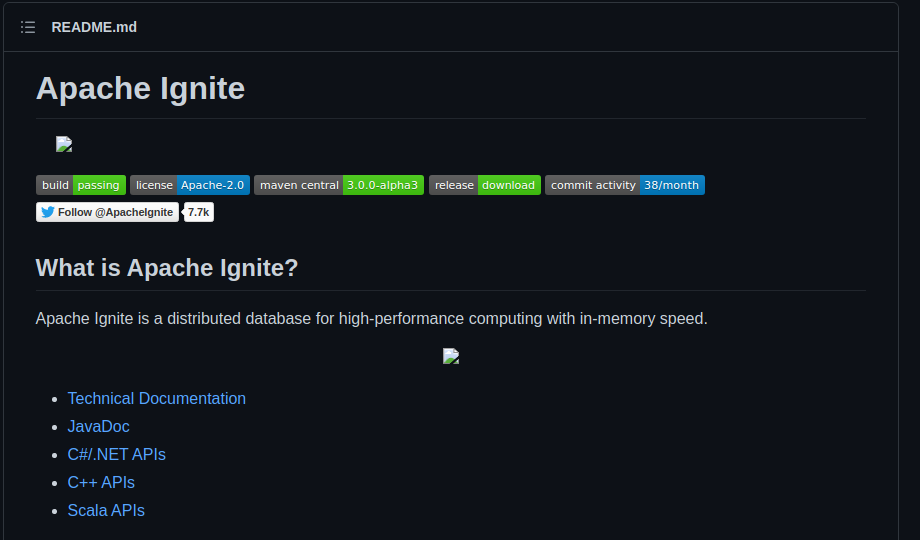Image resolution: width=920 pixels, height=540 pixels.
Task: Open the Scala APIs link
Action: tap(106, 511)
